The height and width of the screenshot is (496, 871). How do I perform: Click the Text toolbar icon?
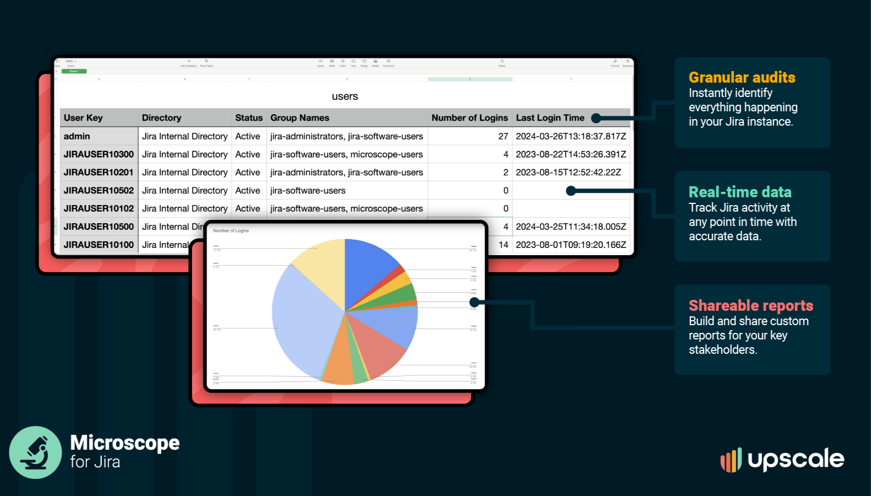[x=353, y=63]
